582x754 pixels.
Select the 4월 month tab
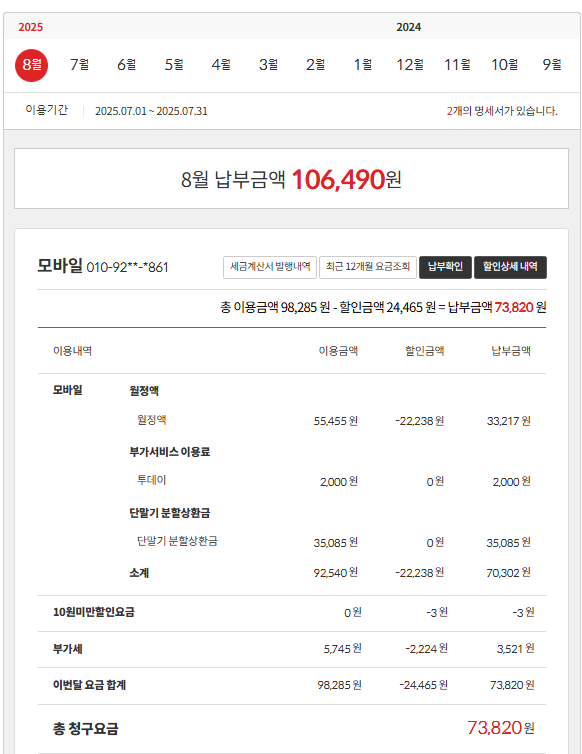[x=221, y=64]
